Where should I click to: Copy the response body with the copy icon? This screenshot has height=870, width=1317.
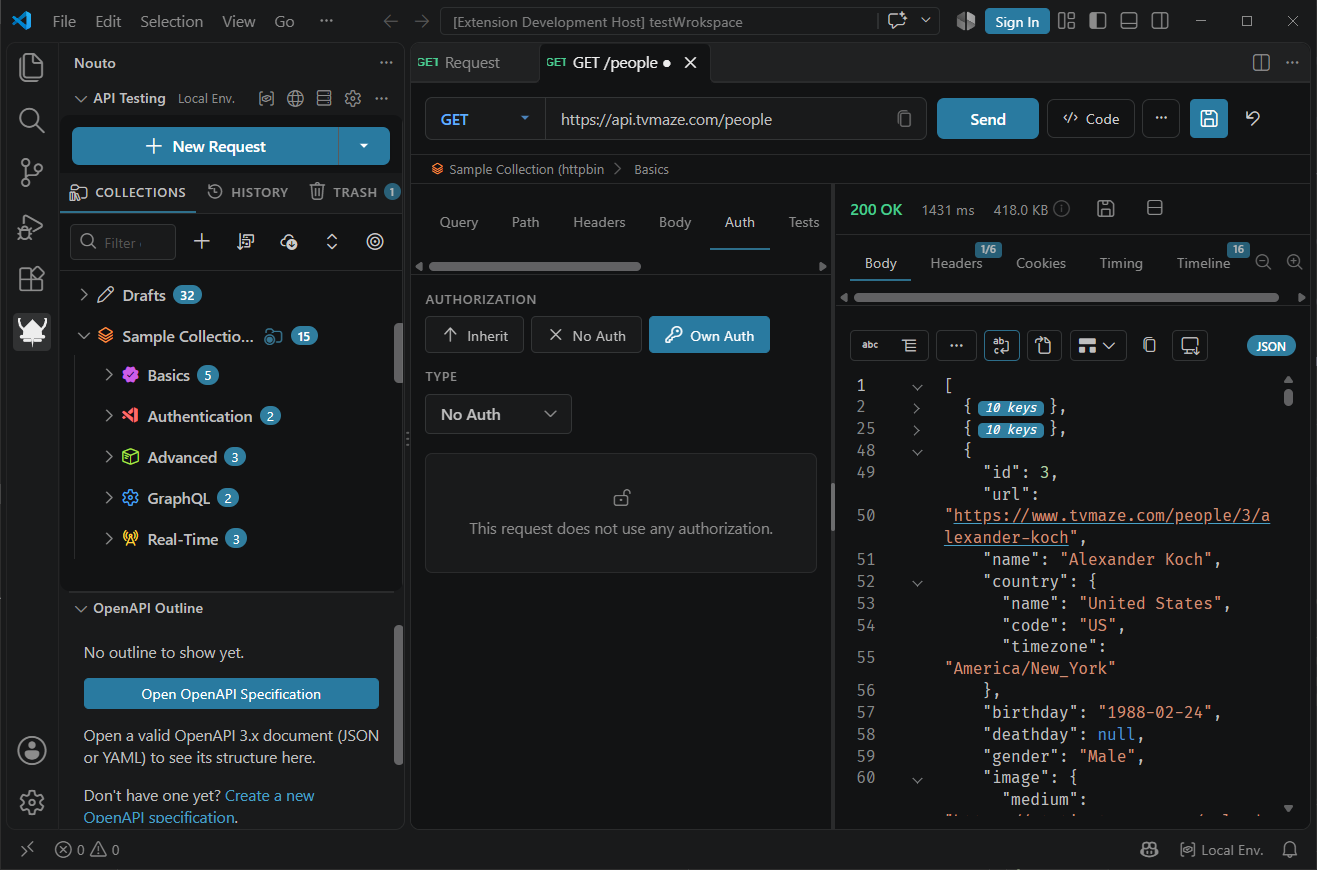1150,345
